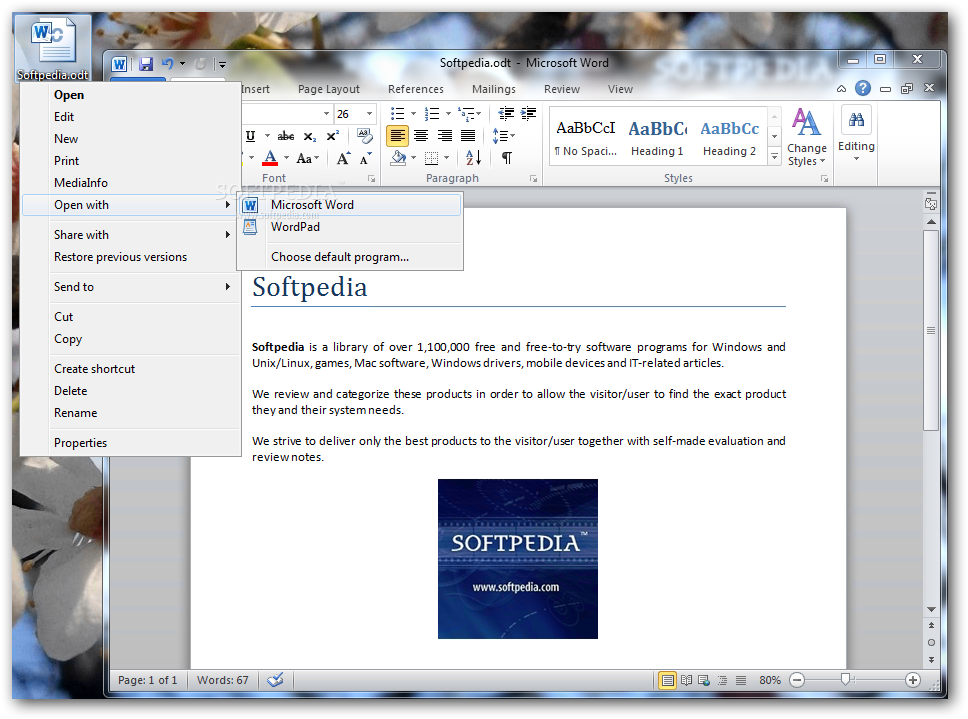
Task: Click Choose default program option
Action: pyautogui.click(x=350, y=257)
